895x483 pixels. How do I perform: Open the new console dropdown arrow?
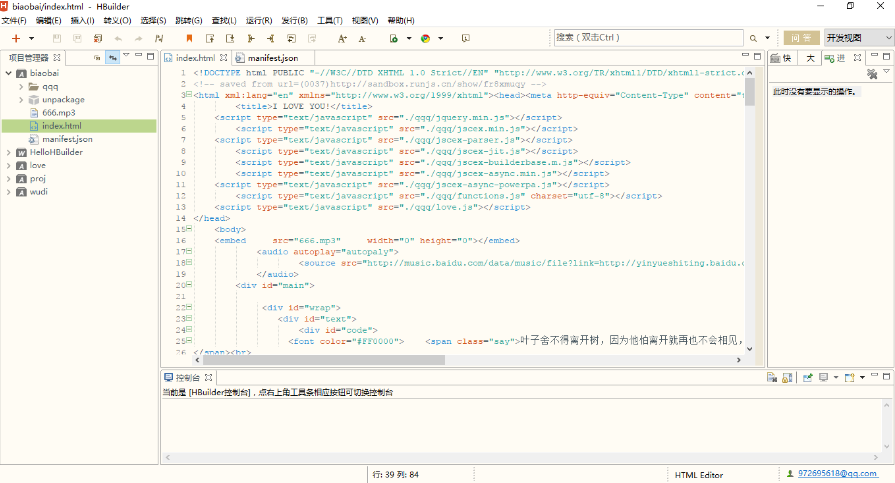click(x=862, y=377)
